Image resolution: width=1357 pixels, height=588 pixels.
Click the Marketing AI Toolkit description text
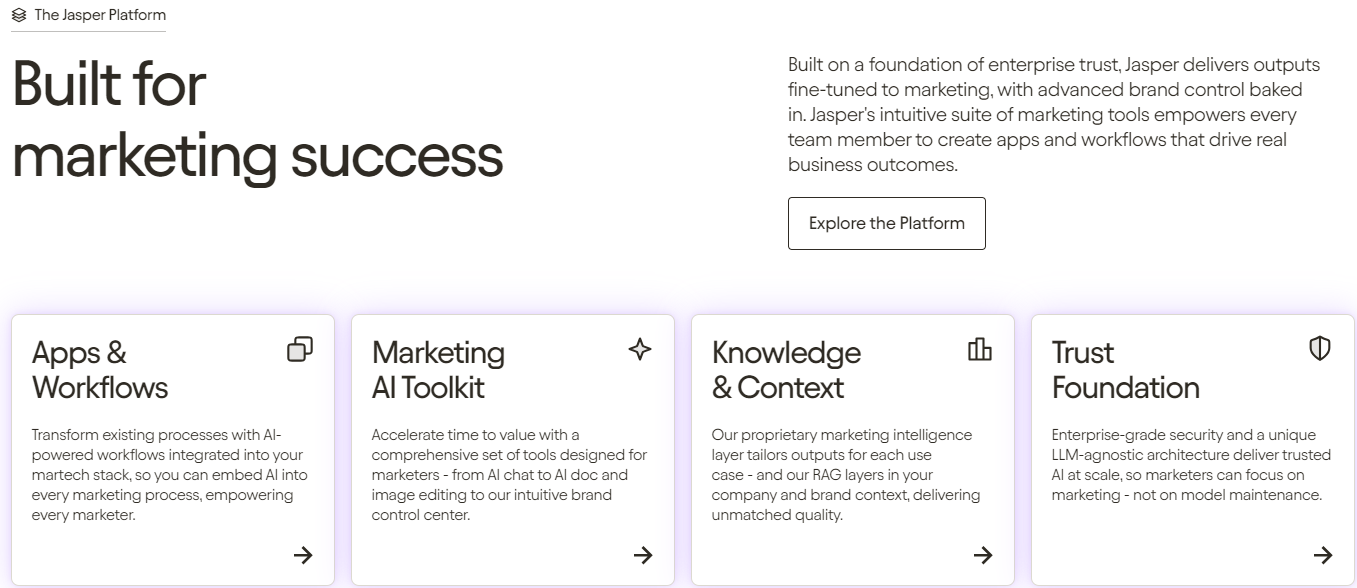tap(509, 475)
